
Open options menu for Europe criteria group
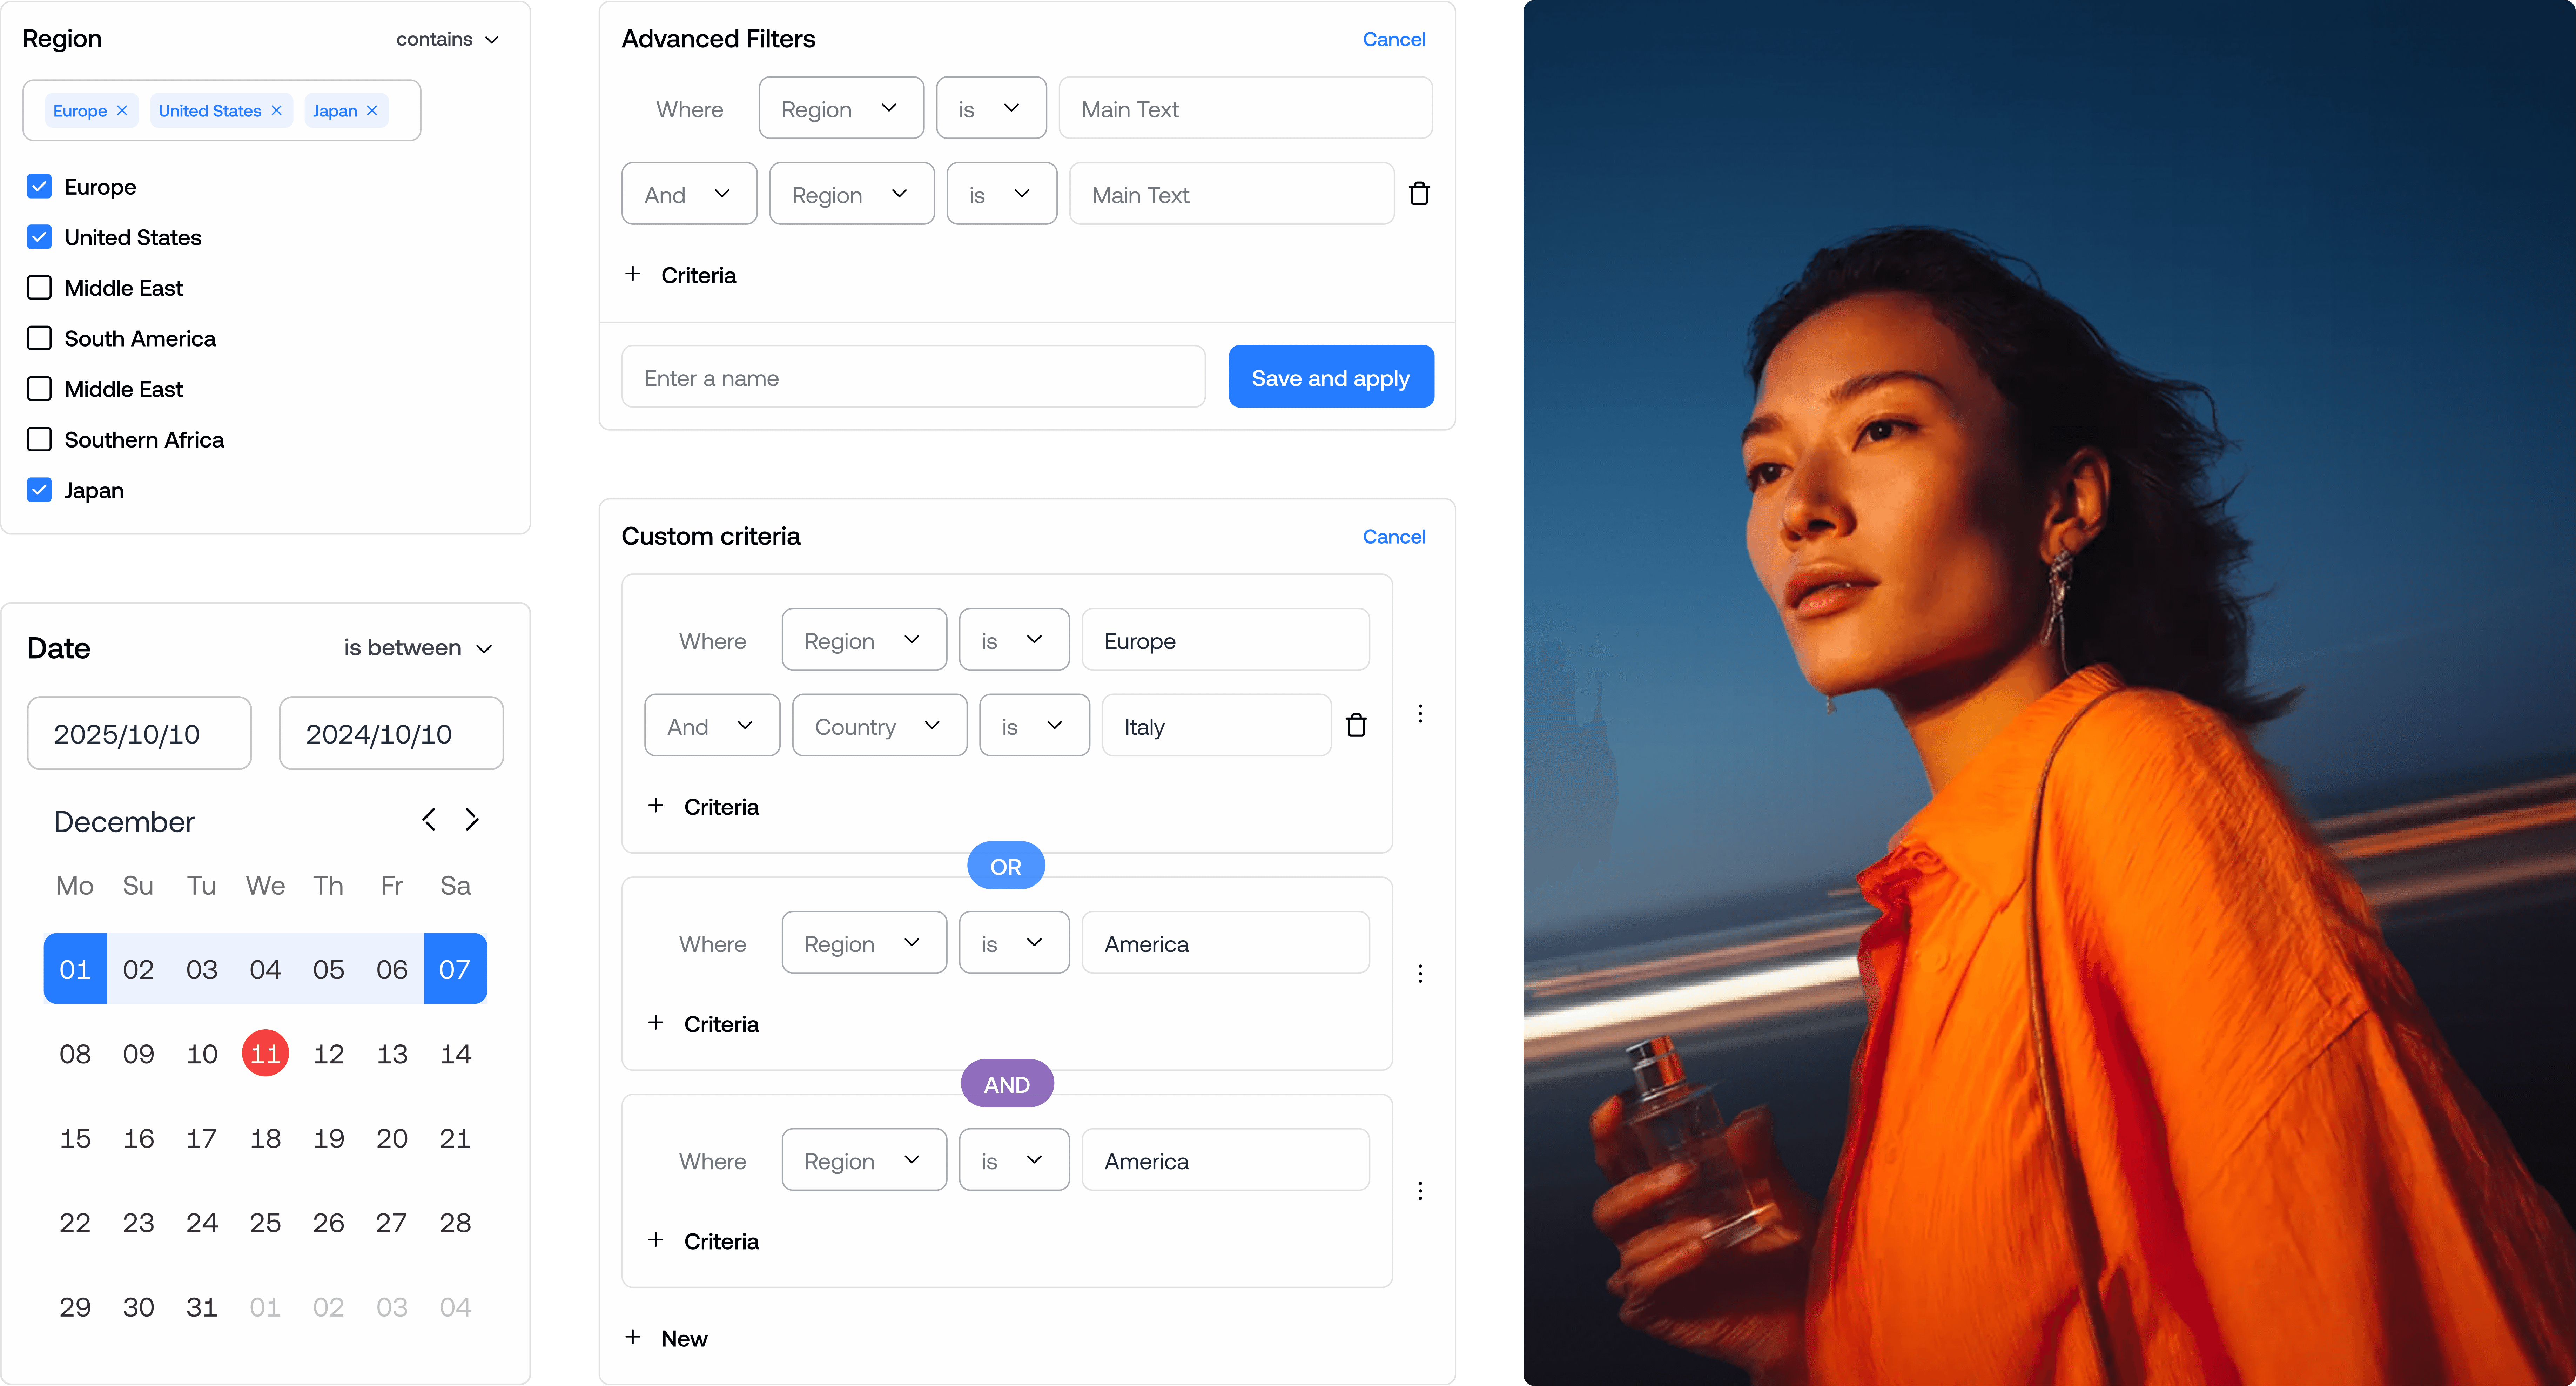(1420, 713)
